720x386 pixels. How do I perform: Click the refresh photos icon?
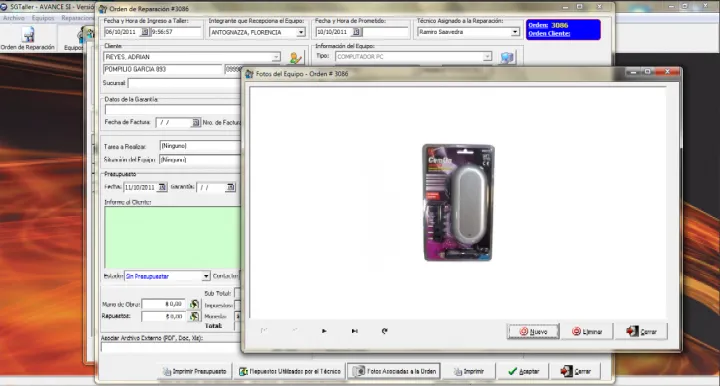click(385, 331)
